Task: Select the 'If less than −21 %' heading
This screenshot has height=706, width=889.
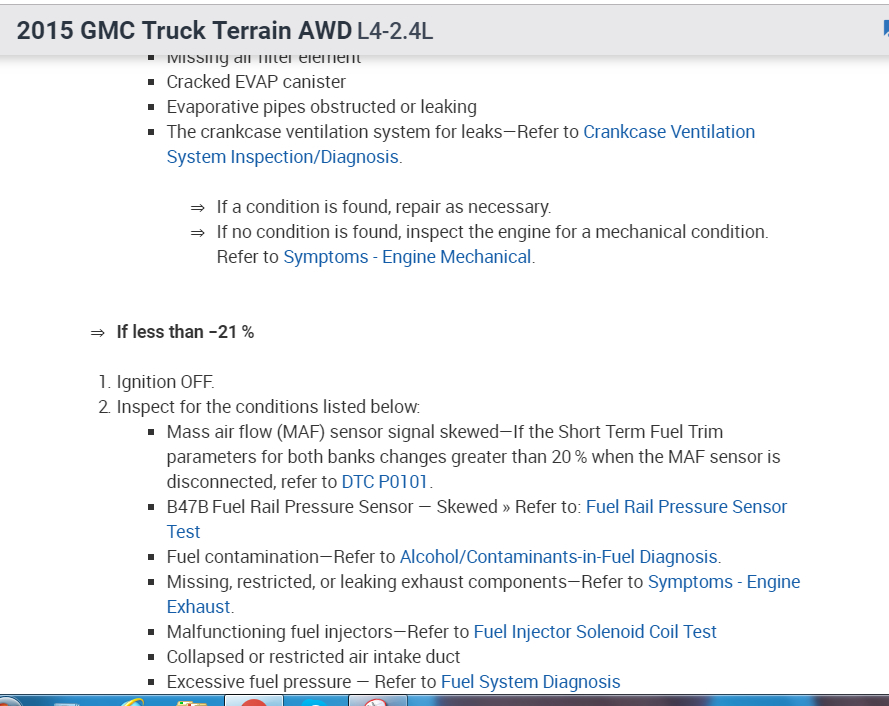Action: (x=185, y=332)
